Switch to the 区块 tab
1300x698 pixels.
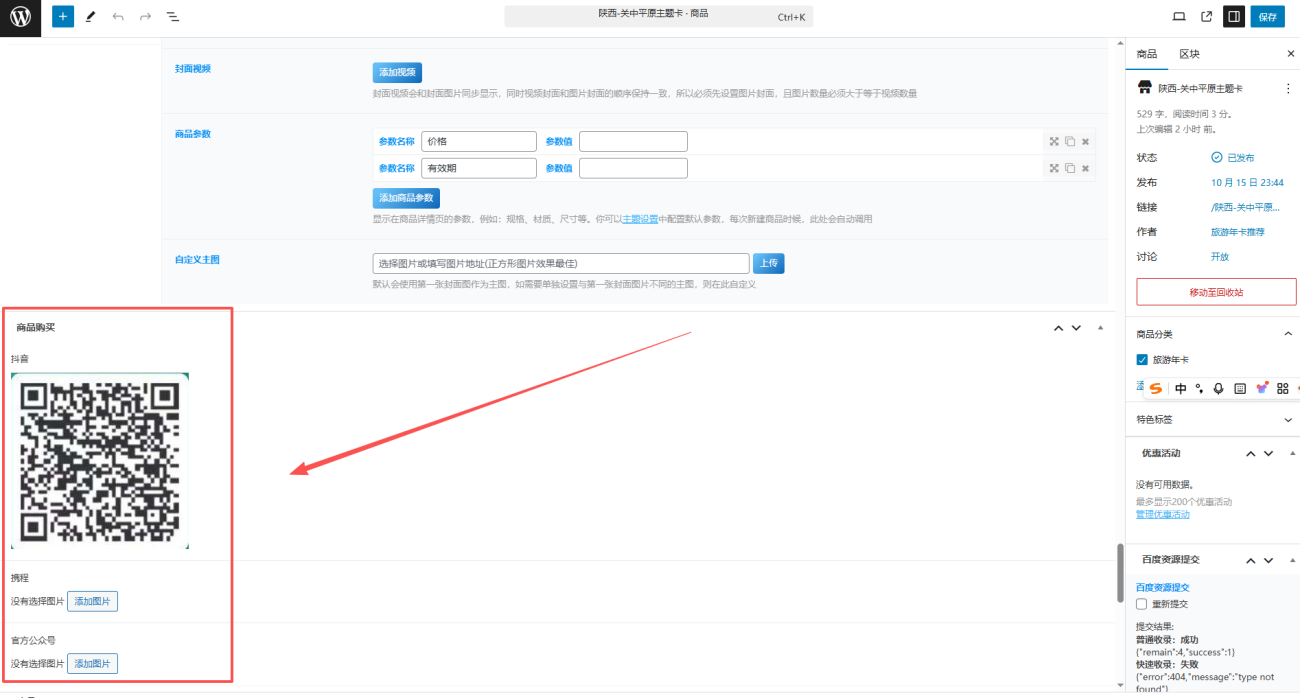tap(1189, 54)
